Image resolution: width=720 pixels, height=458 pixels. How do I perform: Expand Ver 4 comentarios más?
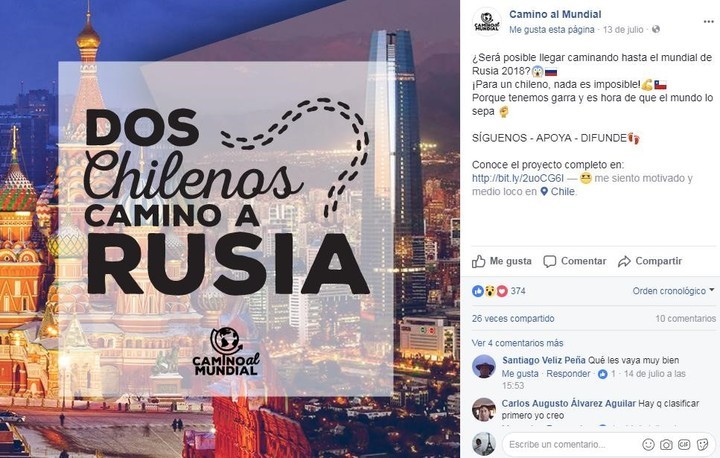point(518,343)
